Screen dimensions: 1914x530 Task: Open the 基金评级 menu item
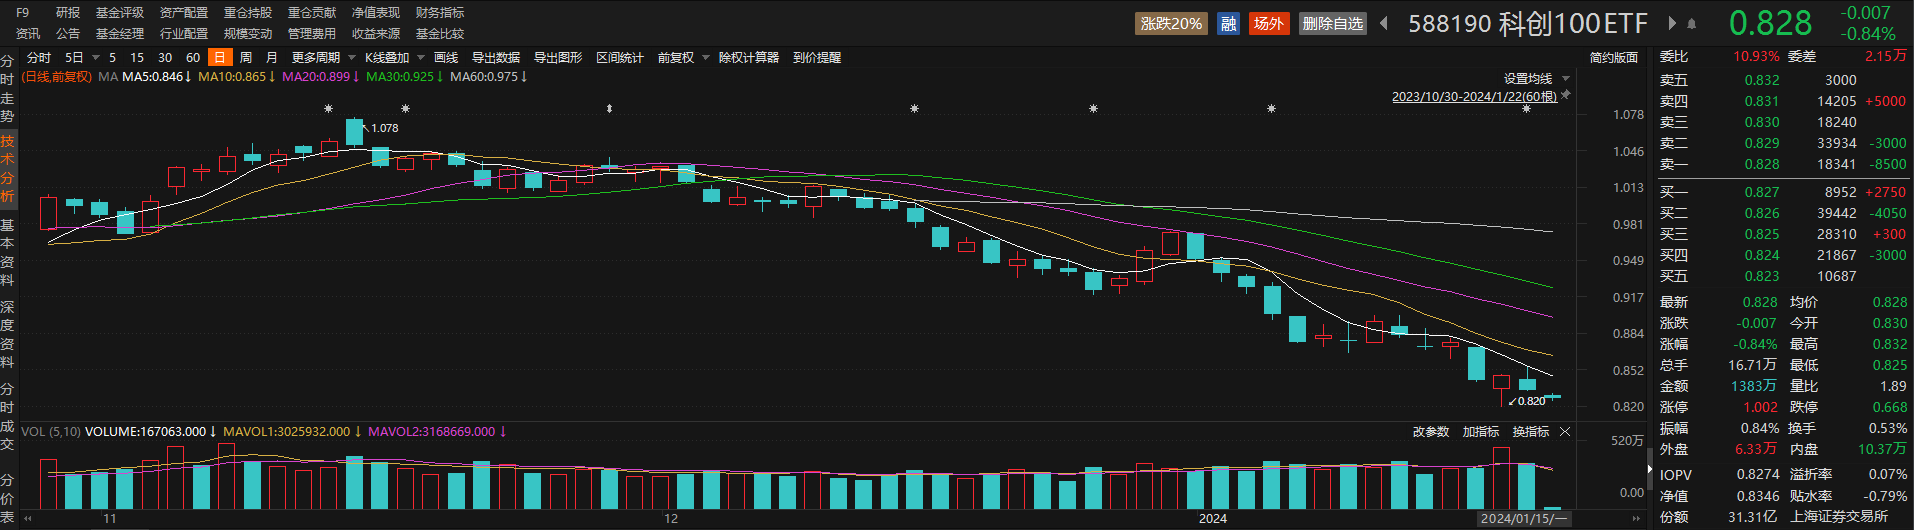click(120, 13)
